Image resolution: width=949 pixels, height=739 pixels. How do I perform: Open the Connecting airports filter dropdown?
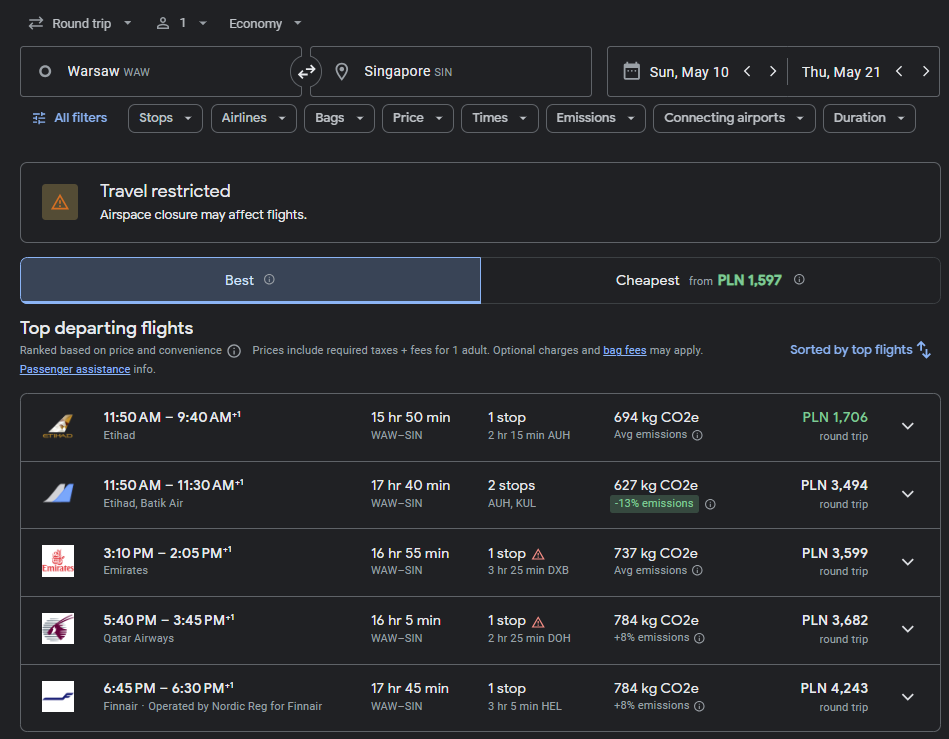click(734, 118)
